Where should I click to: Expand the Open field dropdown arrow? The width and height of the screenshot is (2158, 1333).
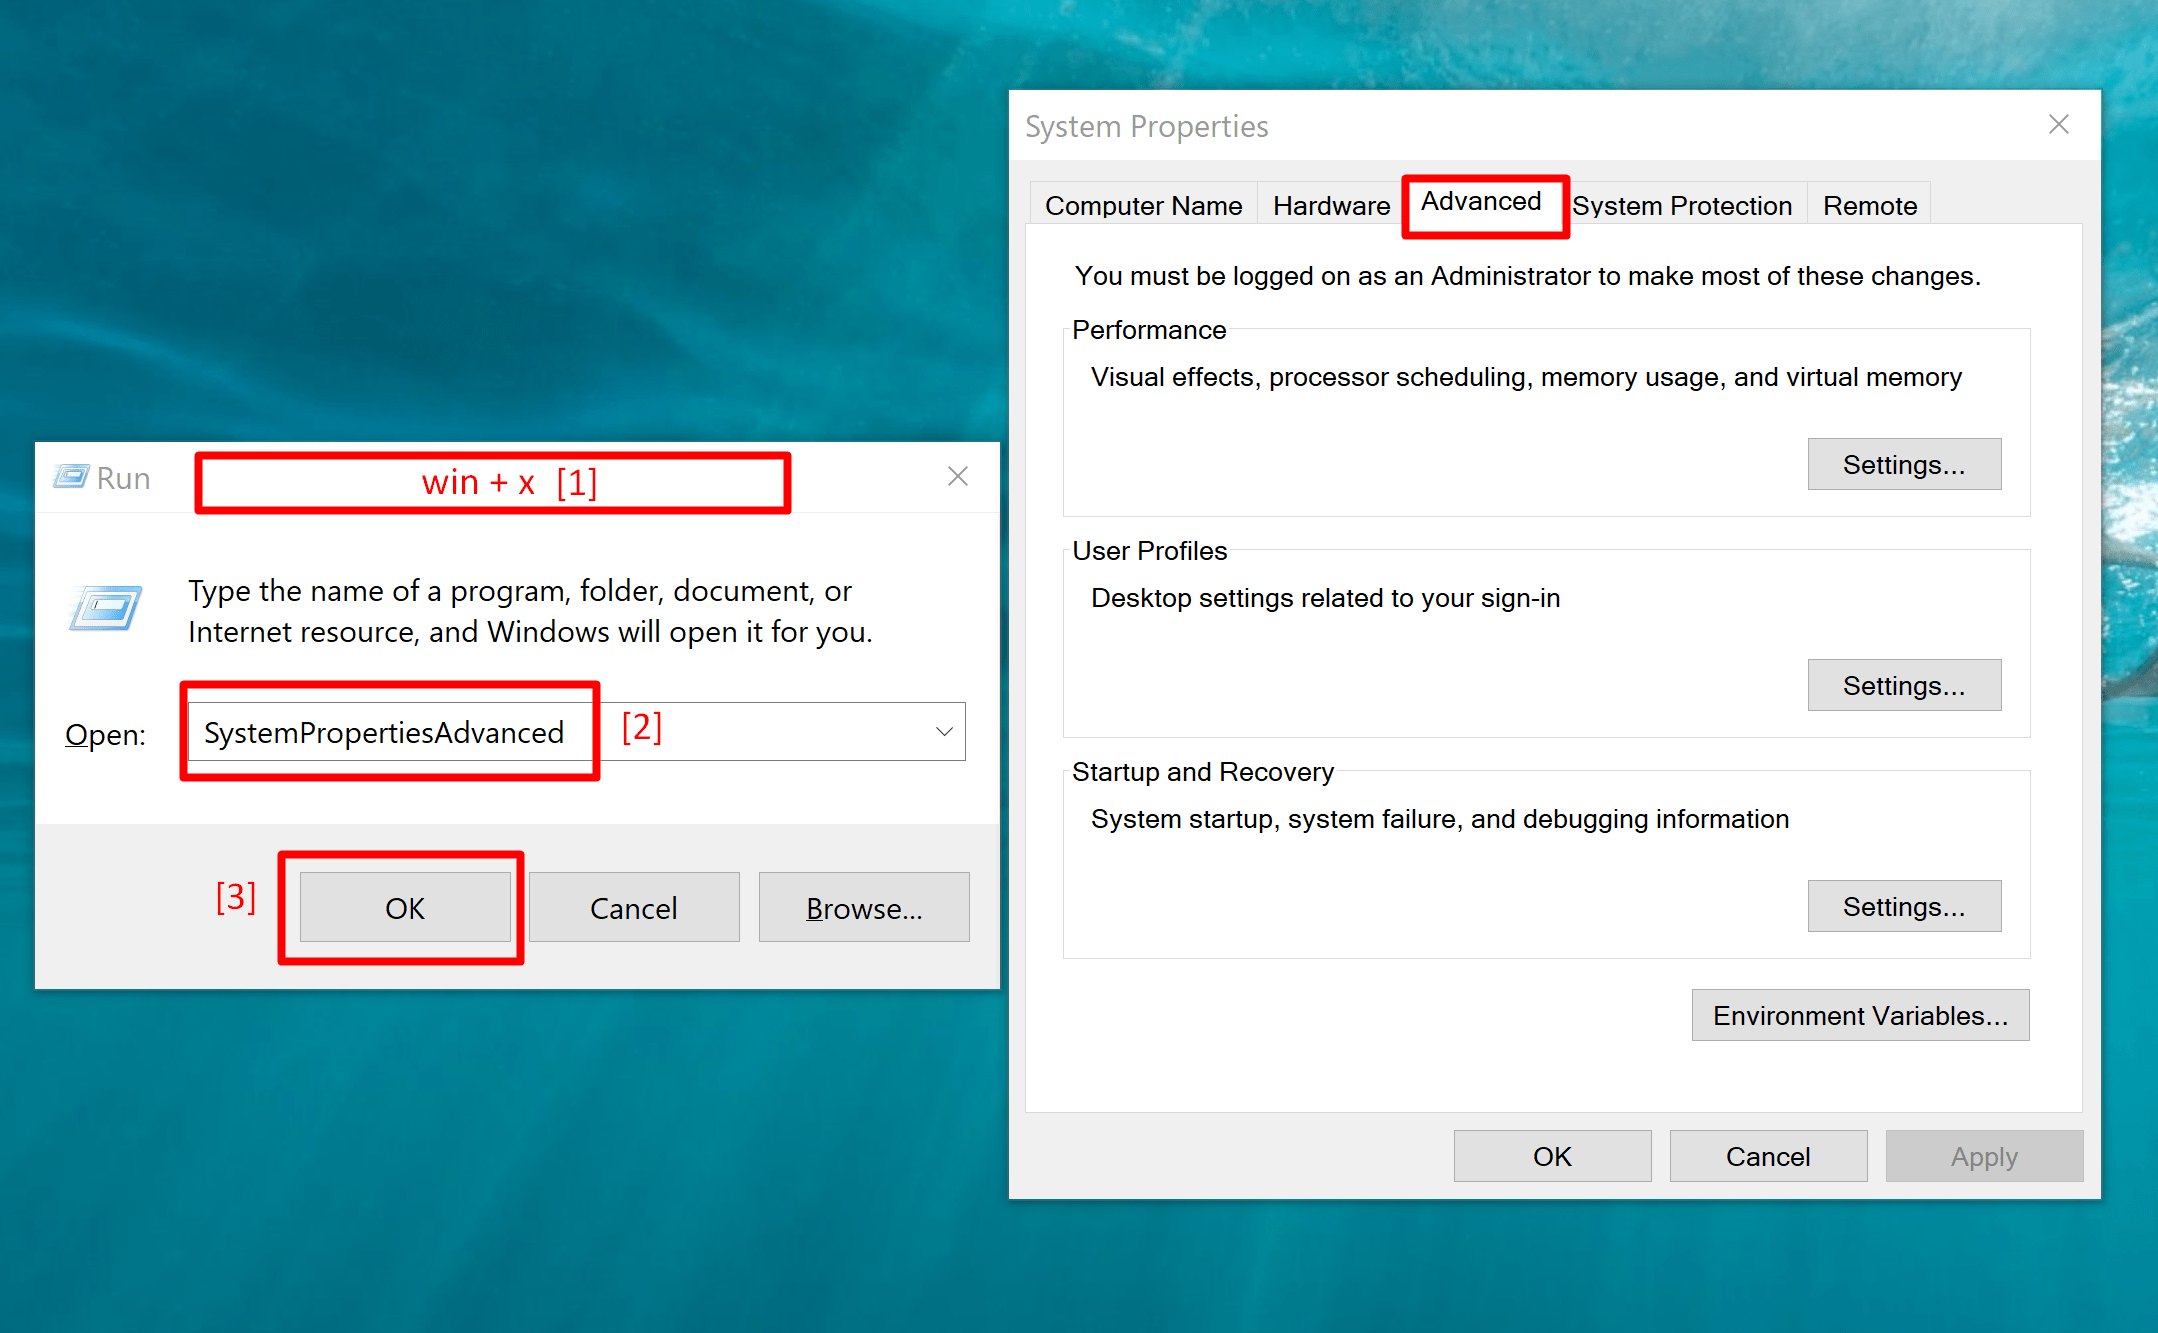point(943,732)
